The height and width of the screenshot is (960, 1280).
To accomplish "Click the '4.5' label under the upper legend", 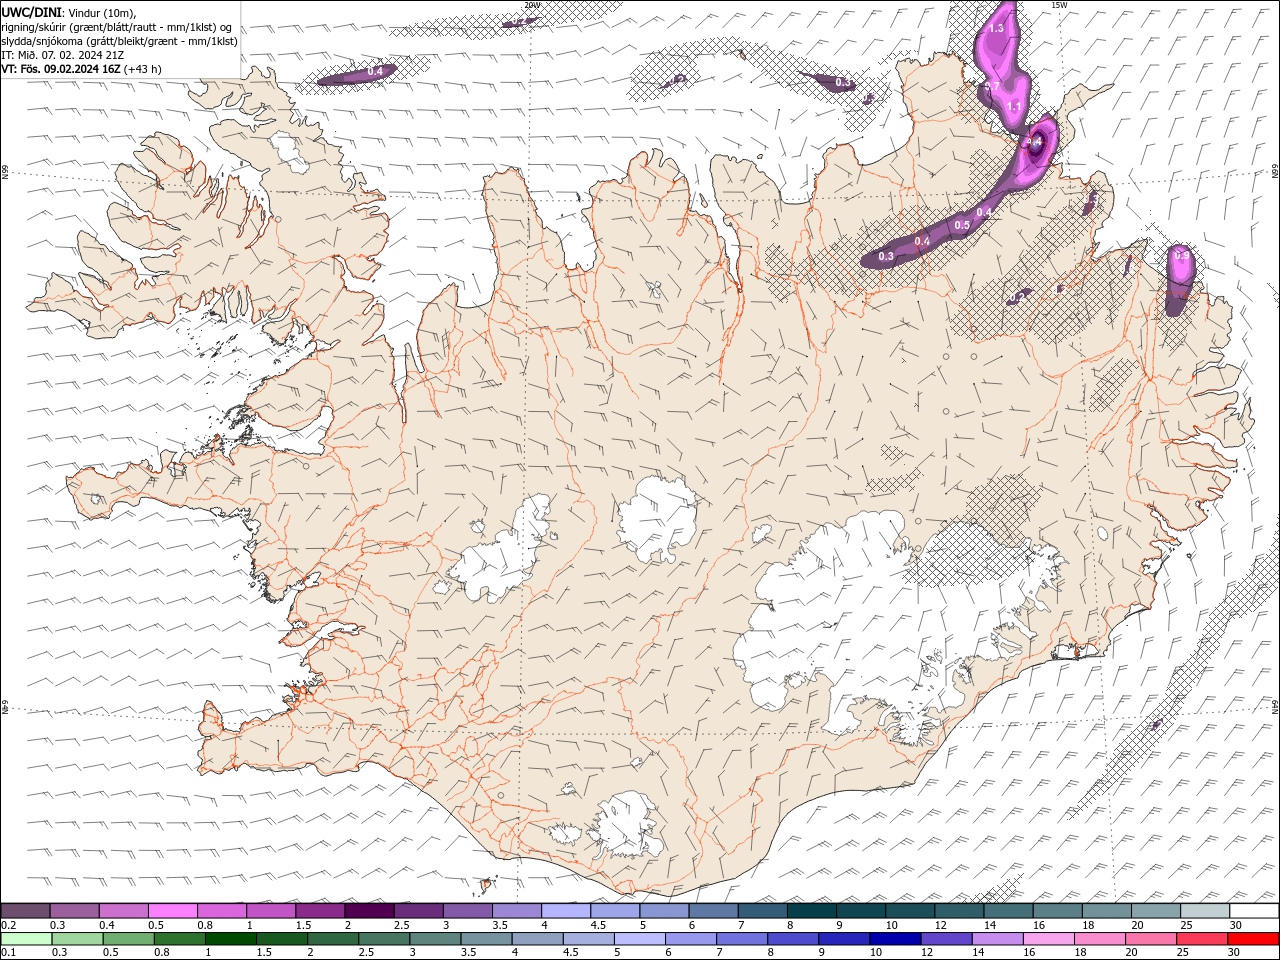I will (x=598, y=925).
